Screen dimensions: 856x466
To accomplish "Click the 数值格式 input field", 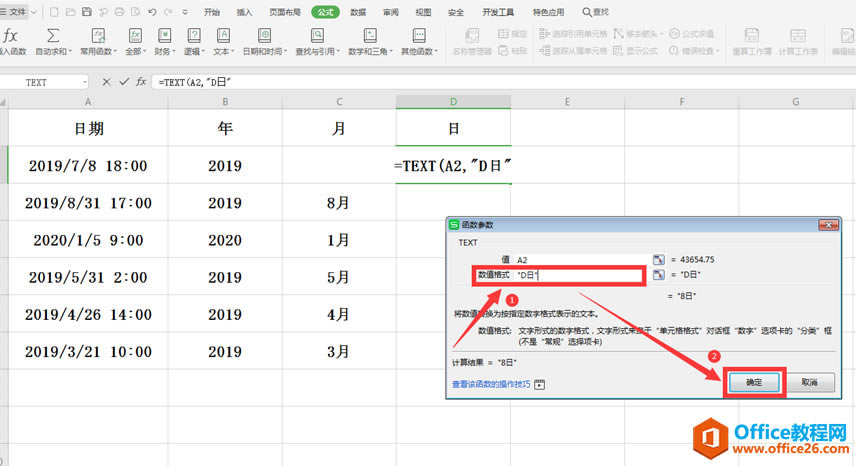I will [580, 275].
